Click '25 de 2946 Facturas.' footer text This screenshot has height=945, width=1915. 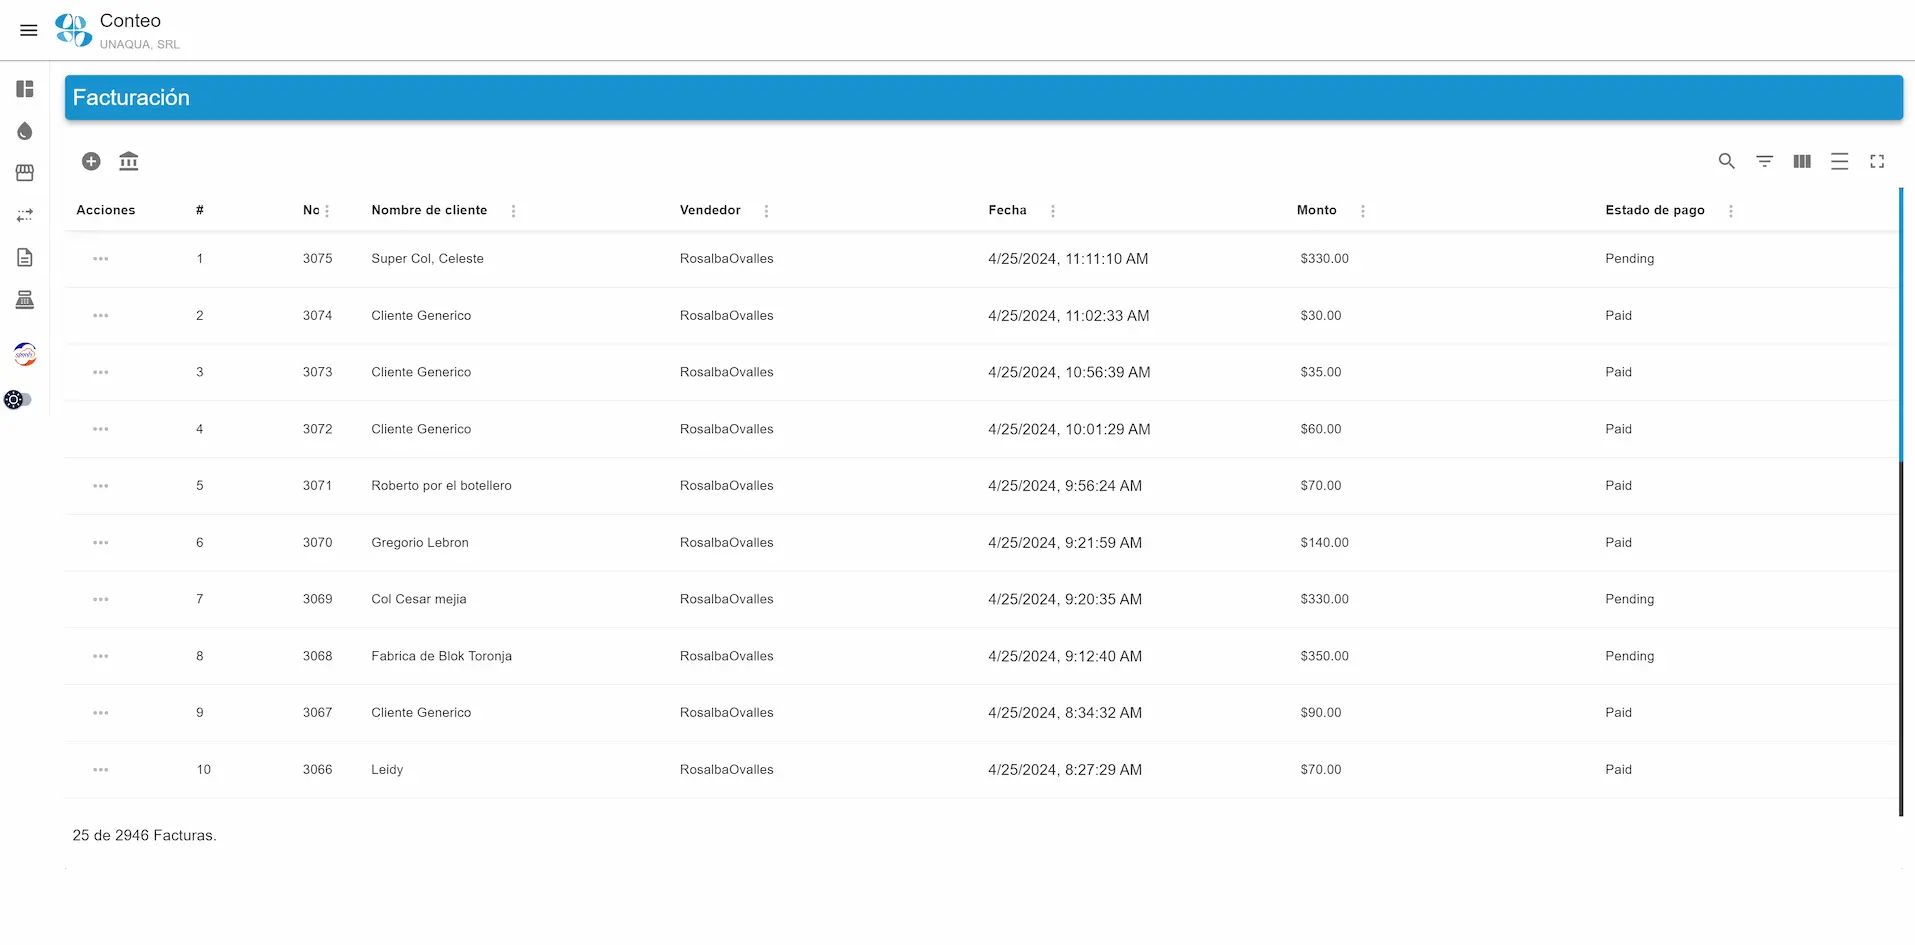point(144,835)
